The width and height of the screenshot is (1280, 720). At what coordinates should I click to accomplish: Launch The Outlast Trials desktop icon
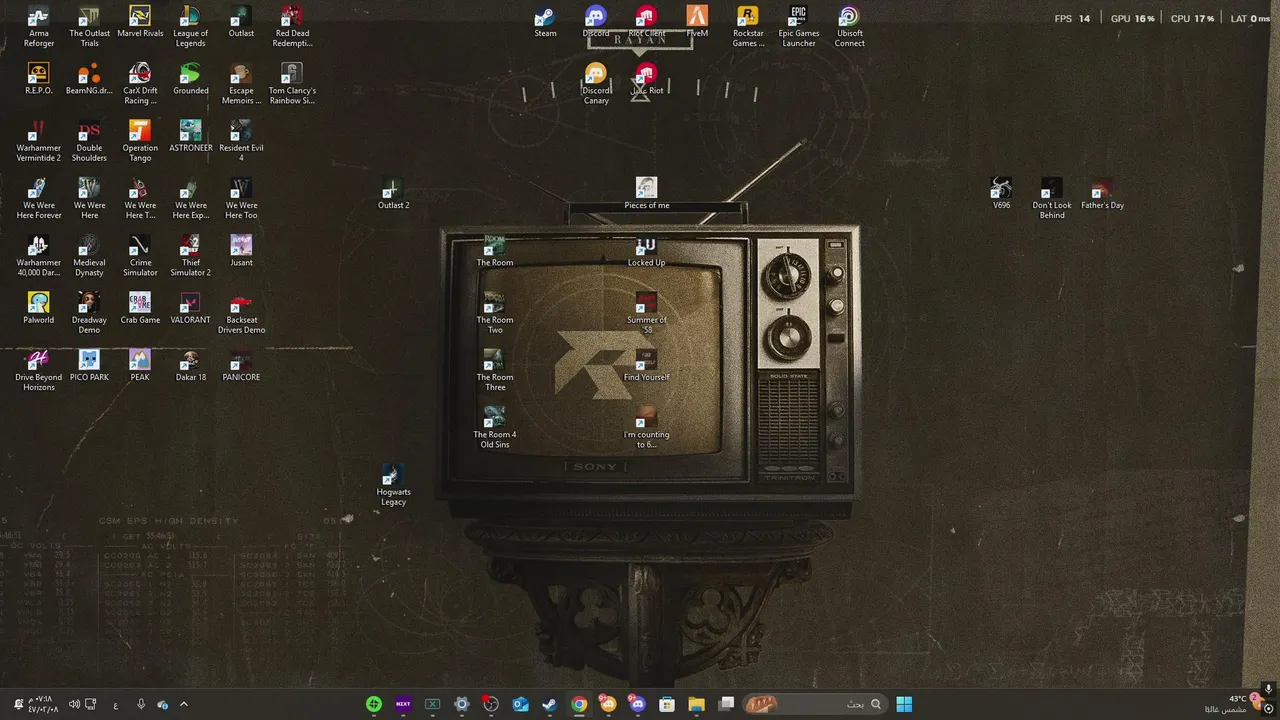89,27
